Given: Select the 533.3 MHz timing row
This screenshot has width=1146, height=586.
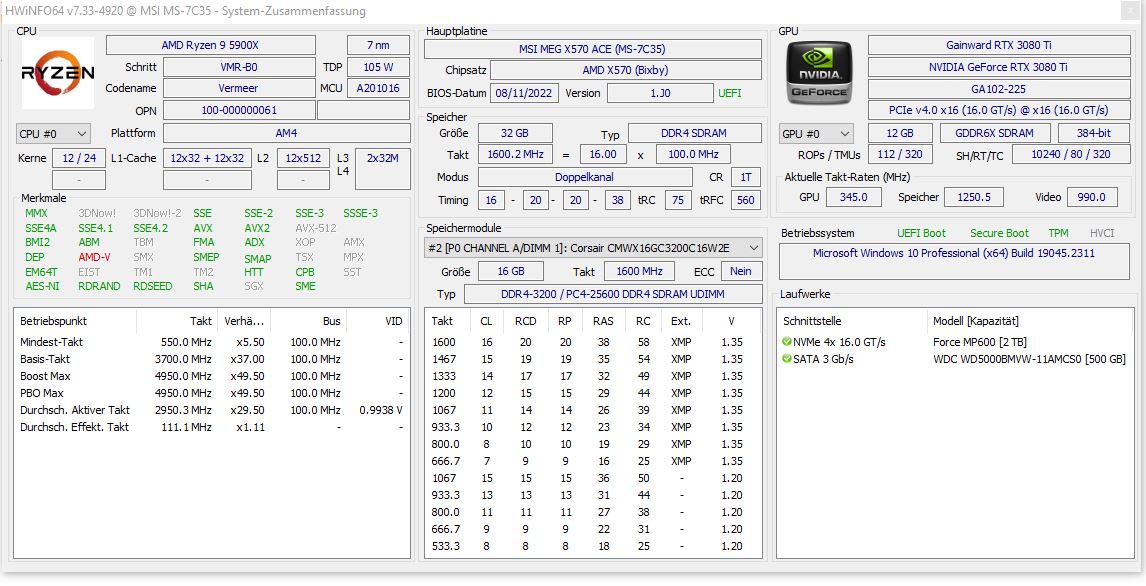Looking at the screenshot, I should (593, 546).
